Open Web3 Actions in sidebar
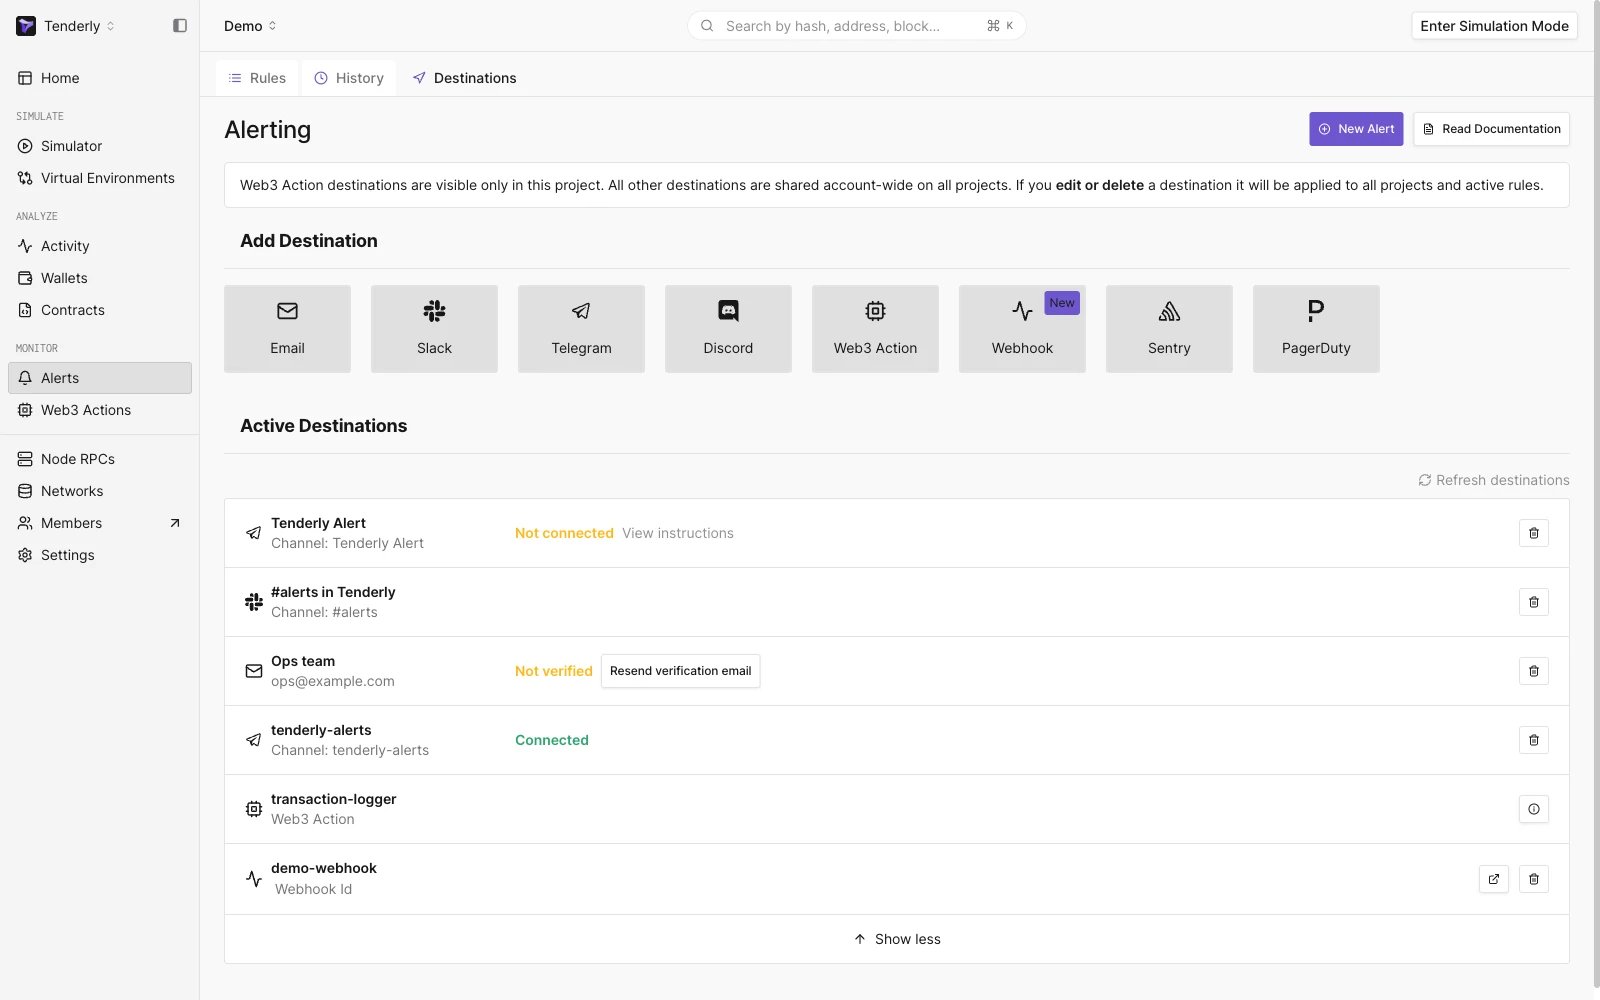The image size is (1600, 1000). [x=100, y=410]
